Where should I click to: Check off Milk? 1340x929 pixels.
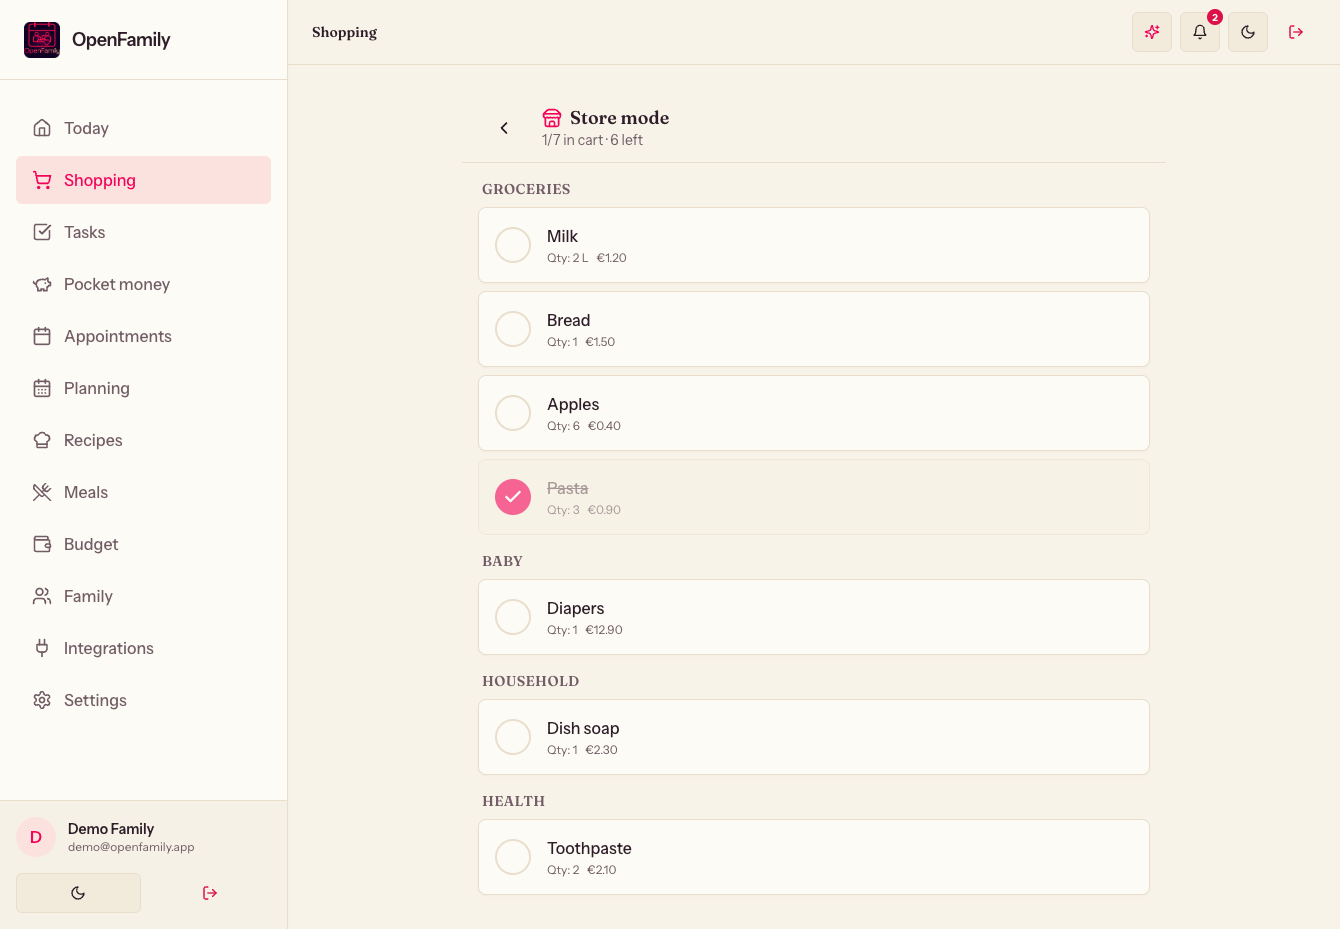[x=513, y=245]
